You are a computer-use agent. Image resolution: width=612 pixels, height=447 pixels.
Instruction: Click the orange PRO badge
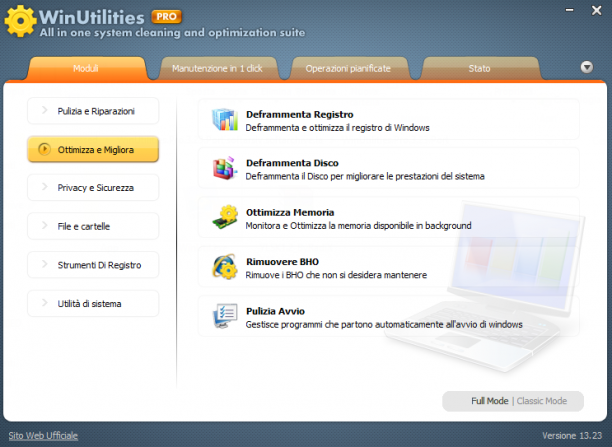[x=167, y=17]
